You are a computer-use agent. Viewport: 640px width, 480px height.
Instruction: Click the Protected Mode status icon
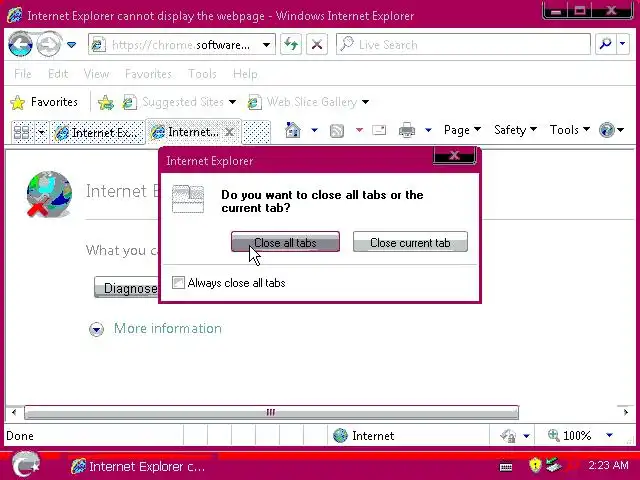point(508,436)
